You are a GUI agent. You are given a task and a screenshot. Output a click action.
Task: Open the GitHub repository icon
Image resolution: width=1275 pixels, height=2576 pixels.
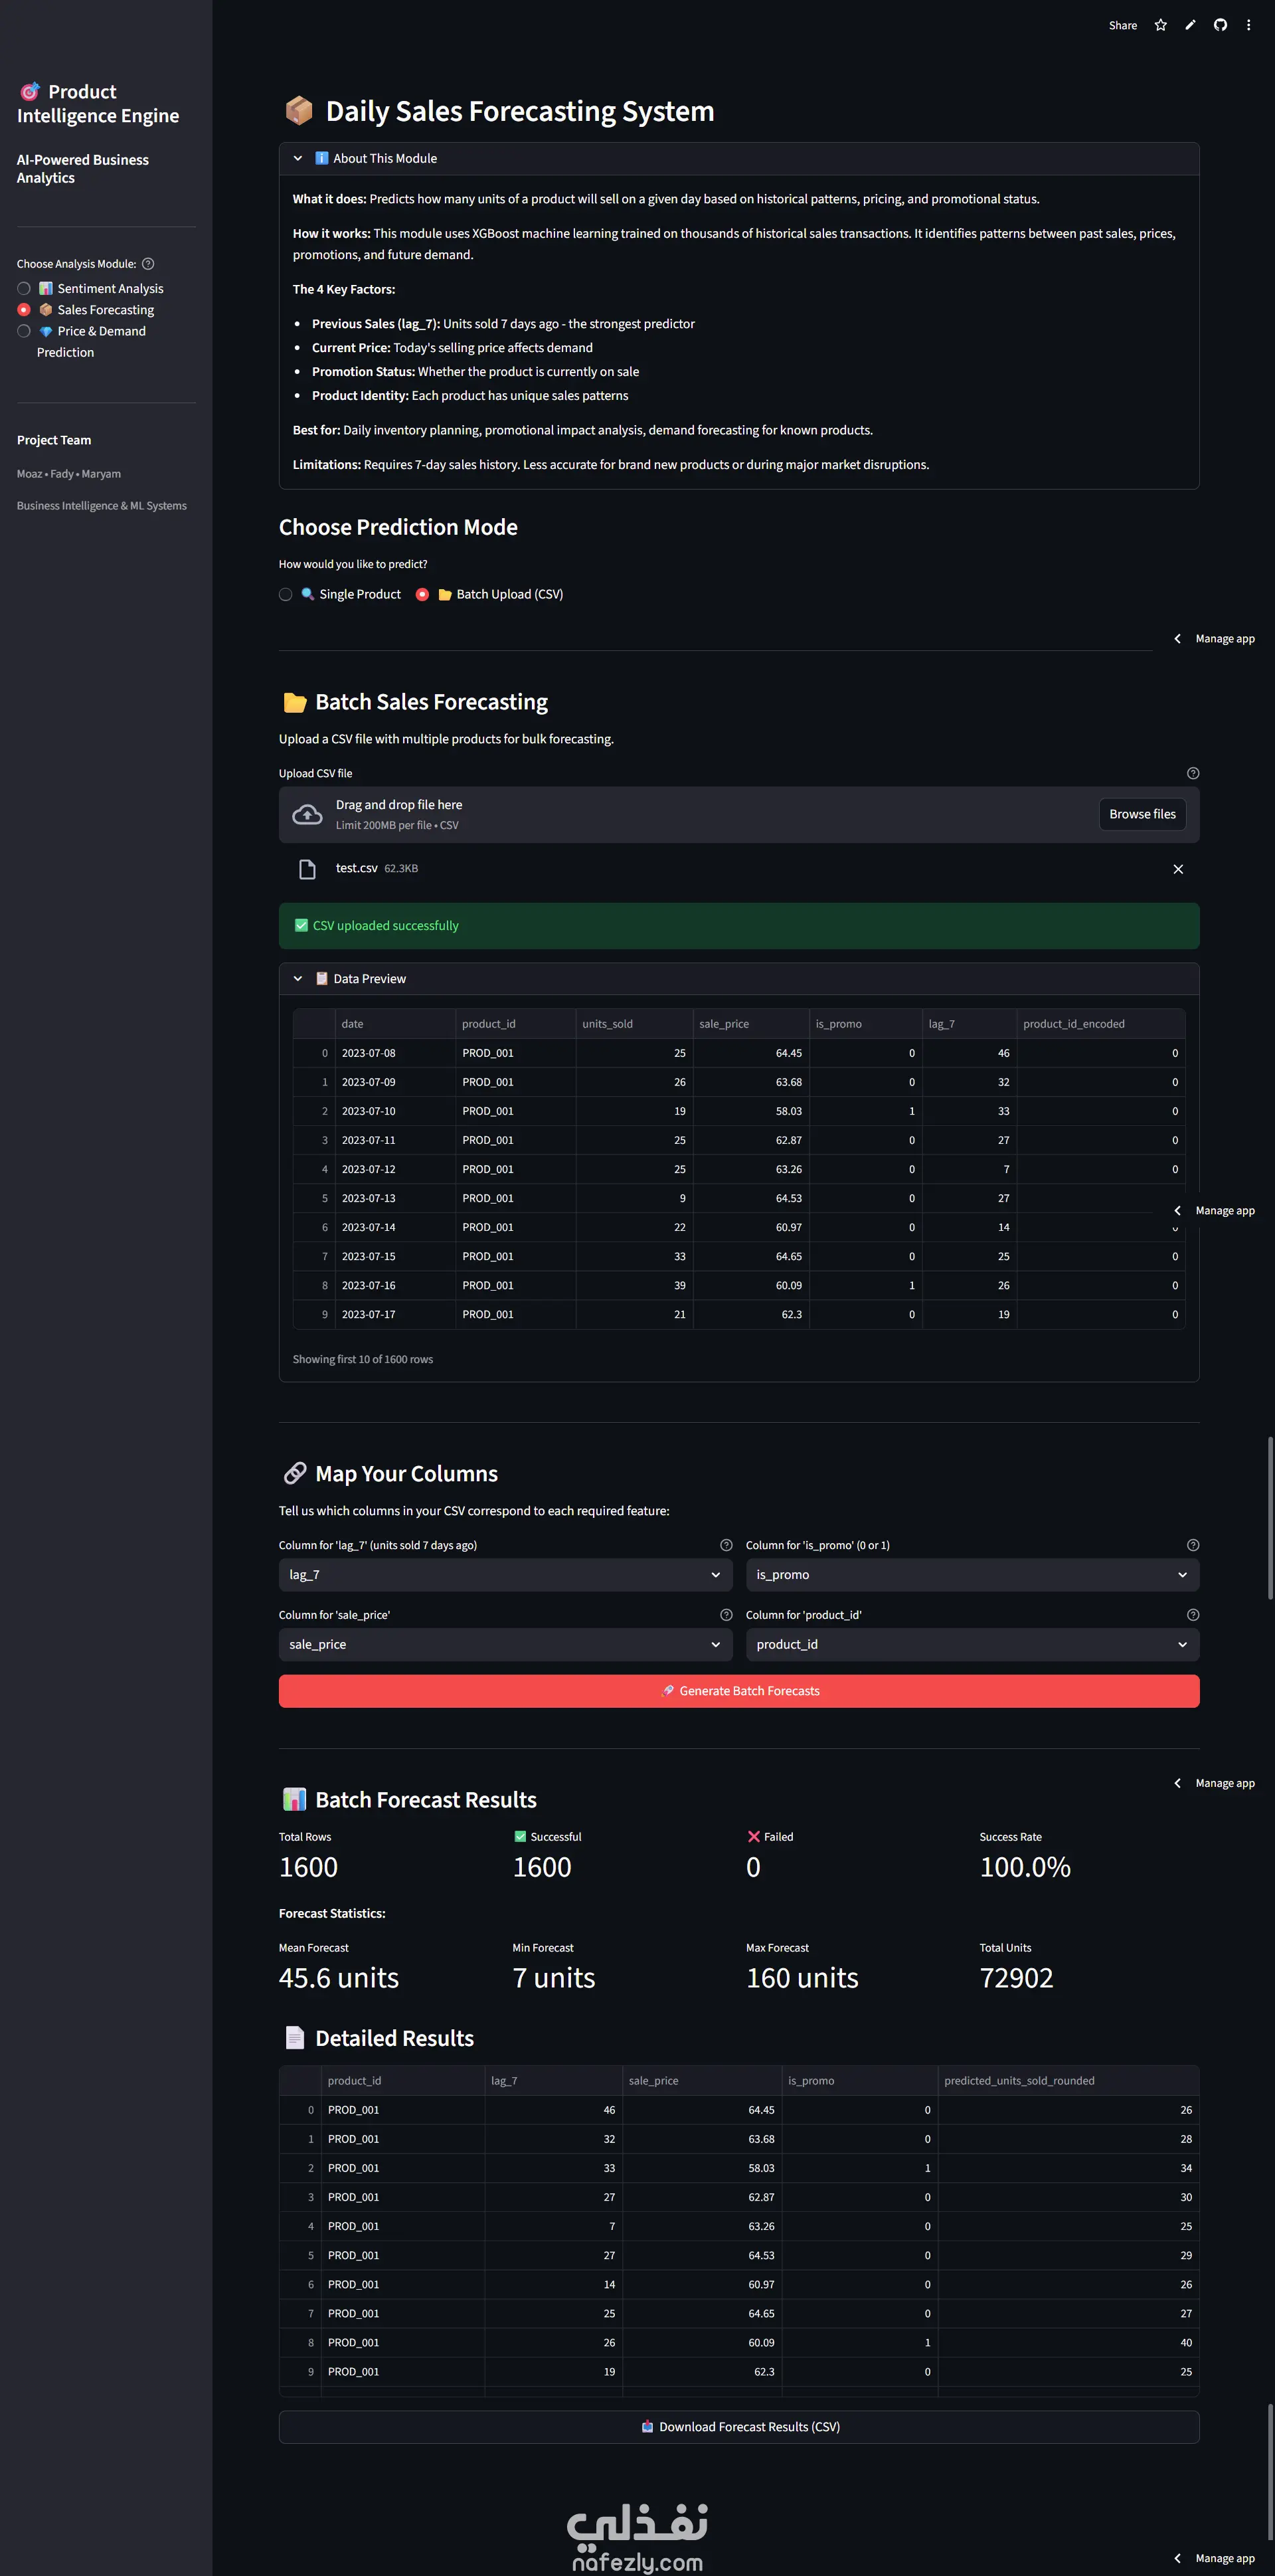[1220, 25]
